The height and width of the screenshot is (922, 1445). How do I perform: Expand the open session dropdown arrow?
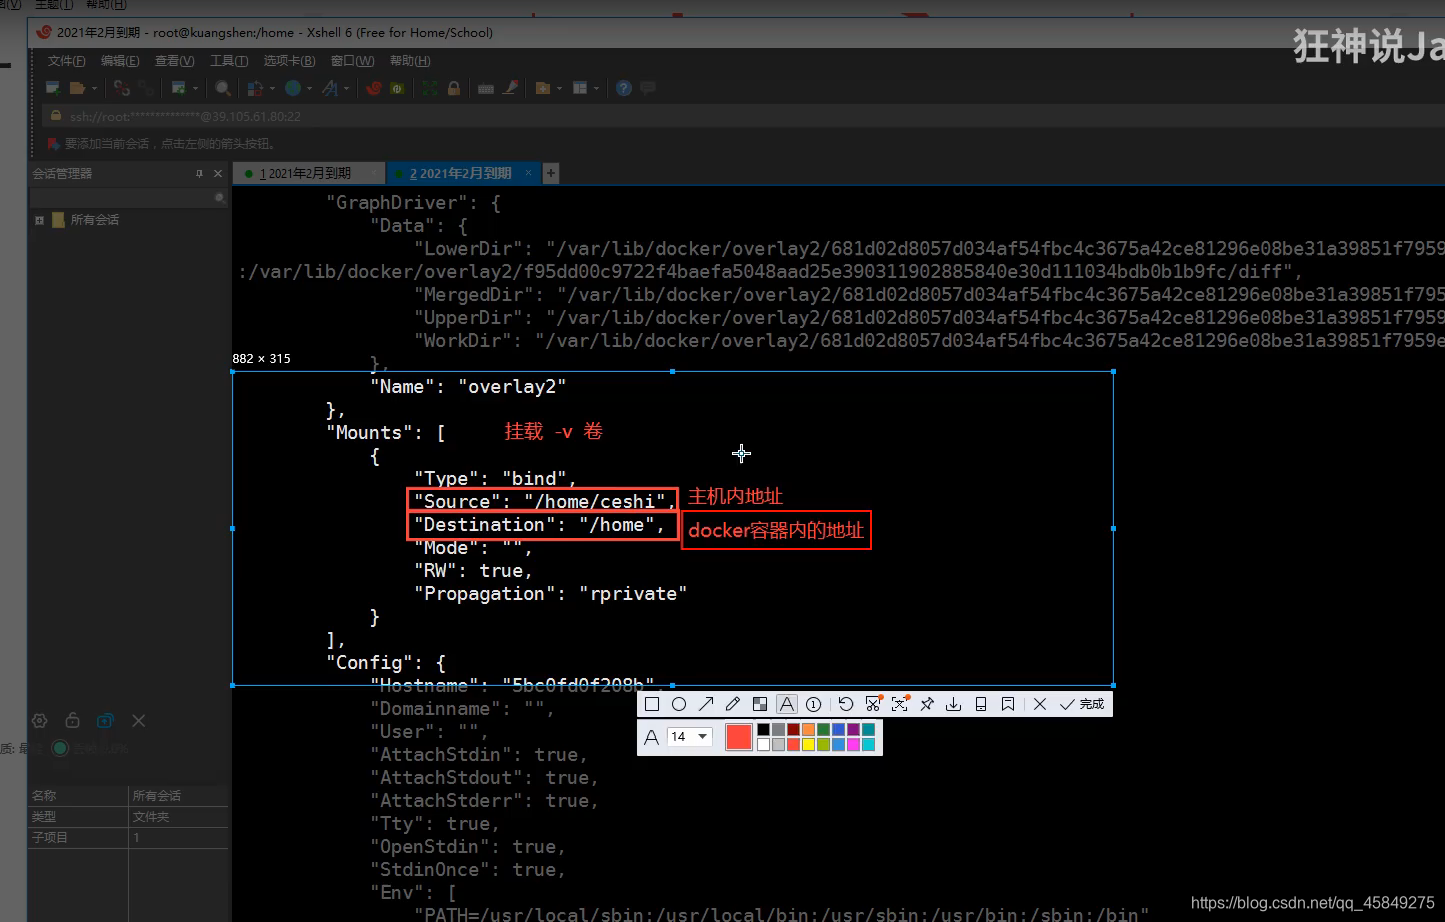click(x=94, y=88)
